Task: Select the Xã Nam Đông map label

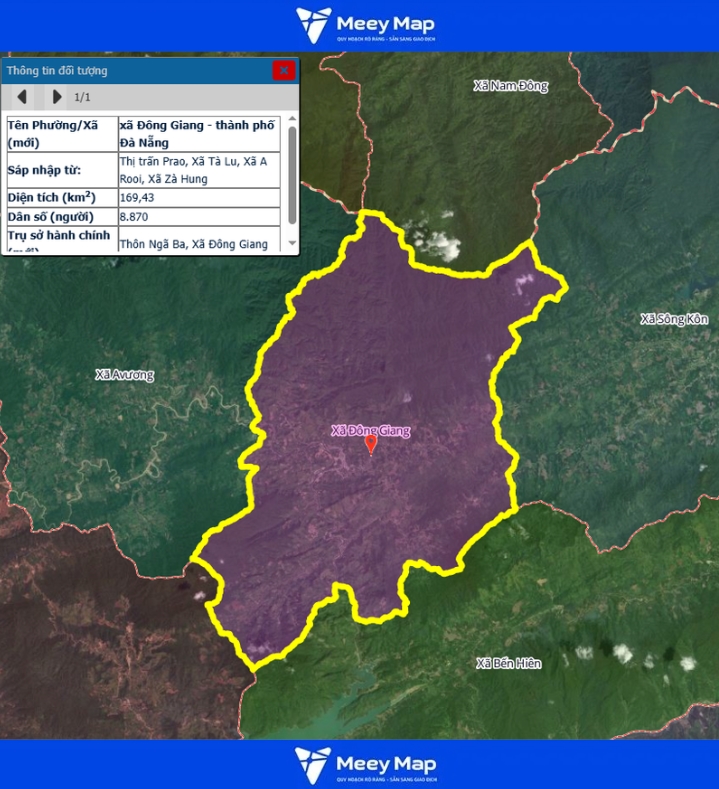Action: (510, 86)
